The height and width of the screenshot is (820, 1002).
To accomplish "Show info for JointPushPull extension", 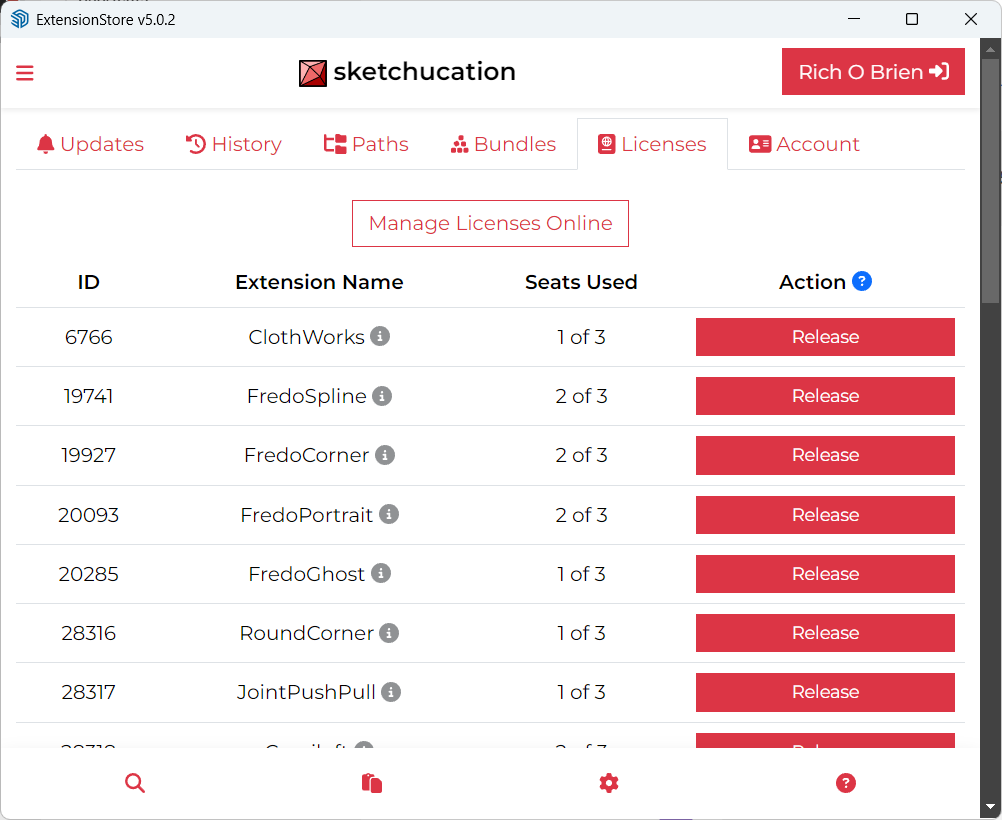I will [x=391, y=692].
